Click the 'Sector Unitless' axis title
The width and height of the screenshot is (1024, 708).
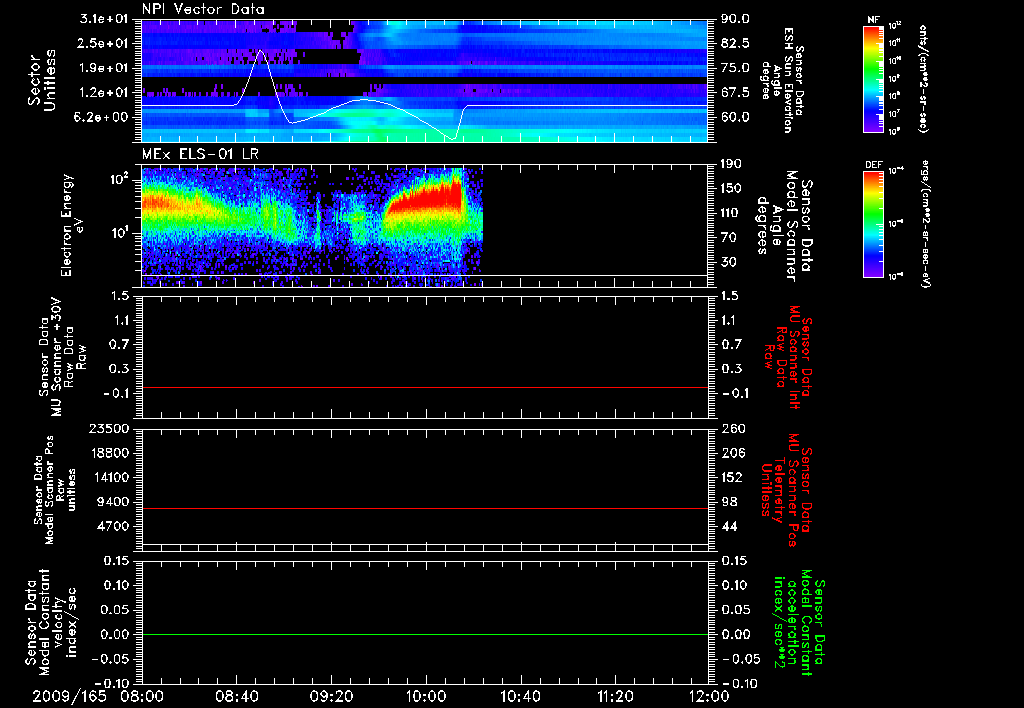[x=42, y=80]
